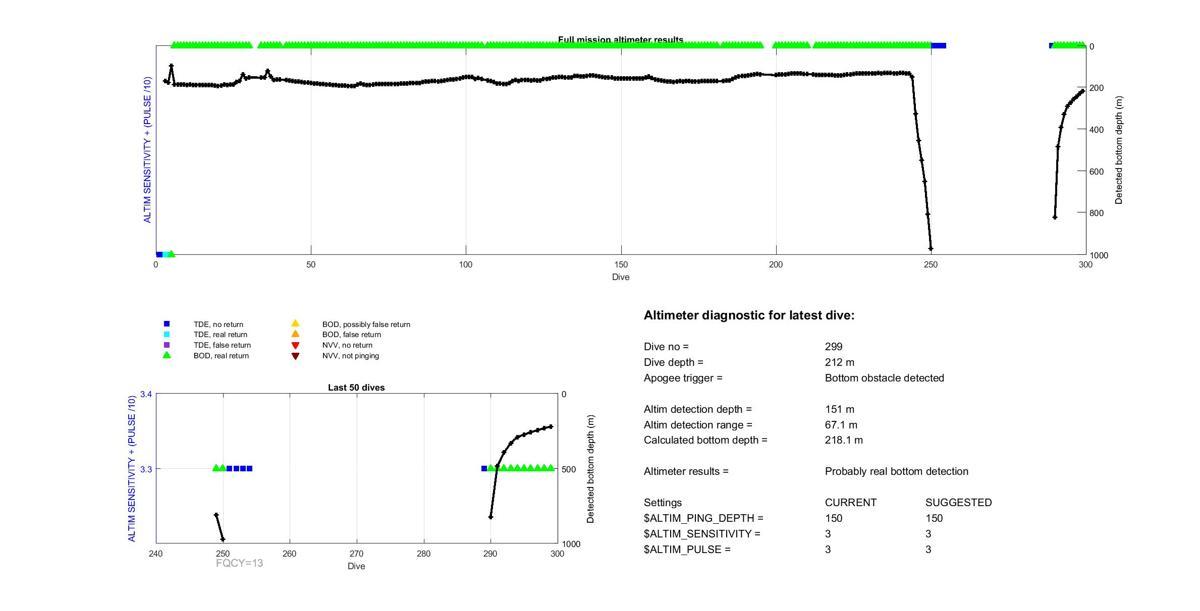
Task: Click the 'Settings' header text
Action: (x=663, y=503)
